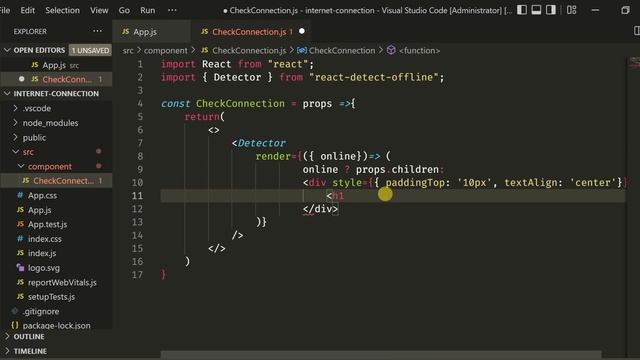Expand the Outline section
This screenshot has height=360, width=640.
tap(29, 337)
